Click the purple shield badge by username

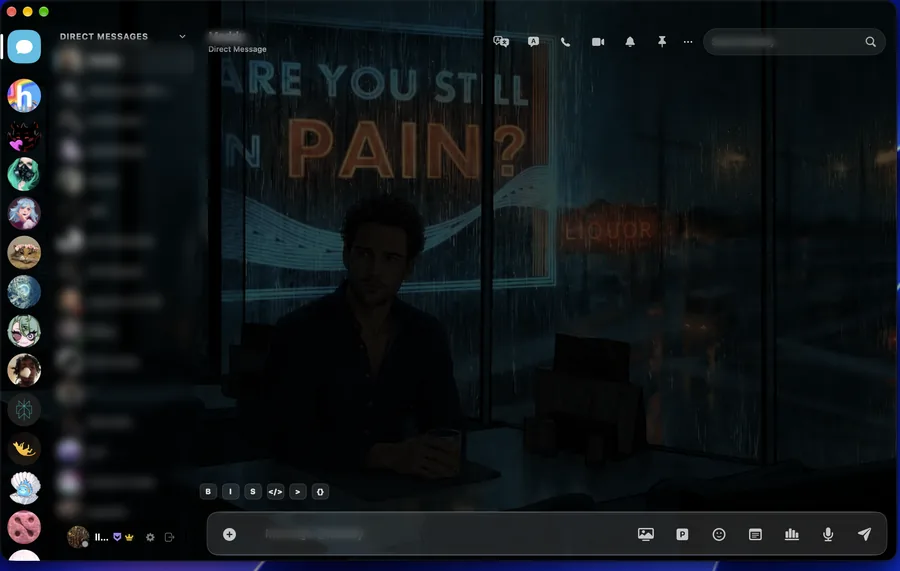tap(117, 537)
